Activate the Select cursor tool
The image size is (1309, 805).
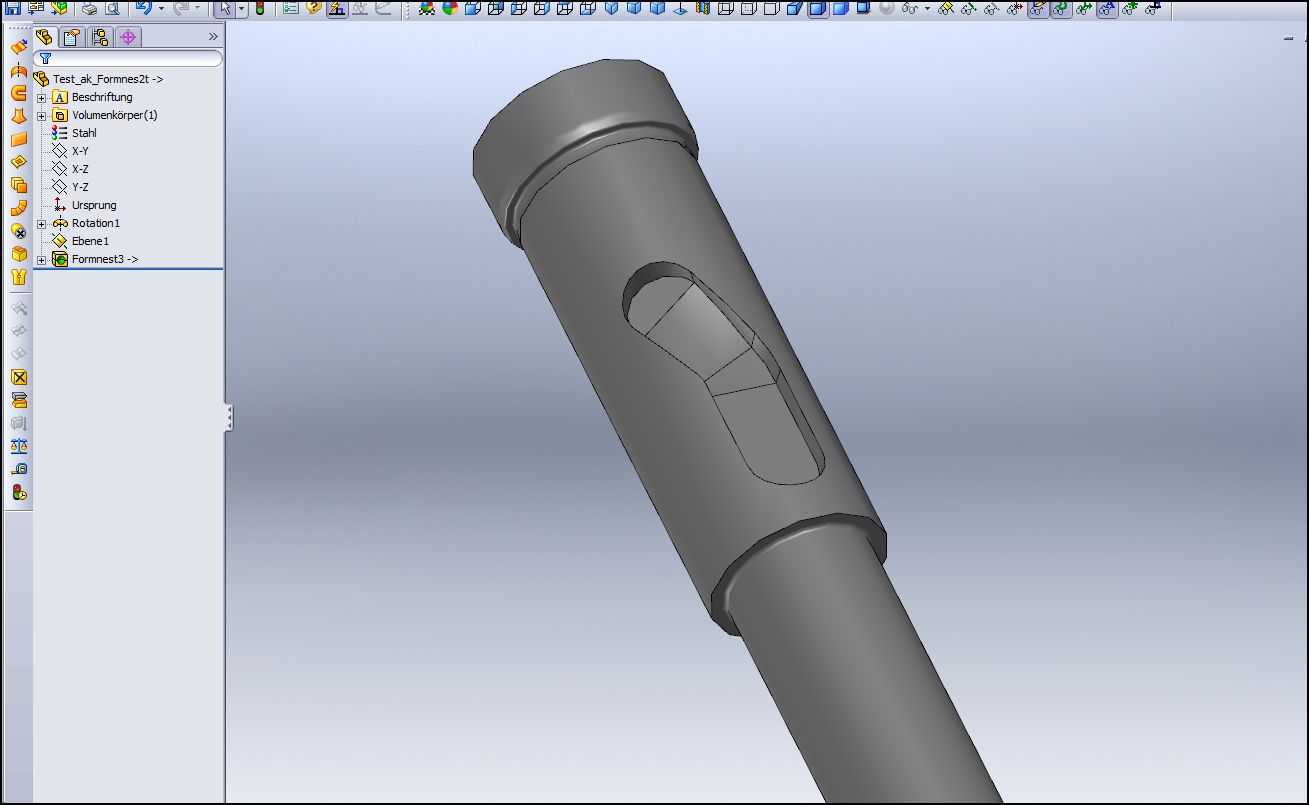click(x=225, y=8)
